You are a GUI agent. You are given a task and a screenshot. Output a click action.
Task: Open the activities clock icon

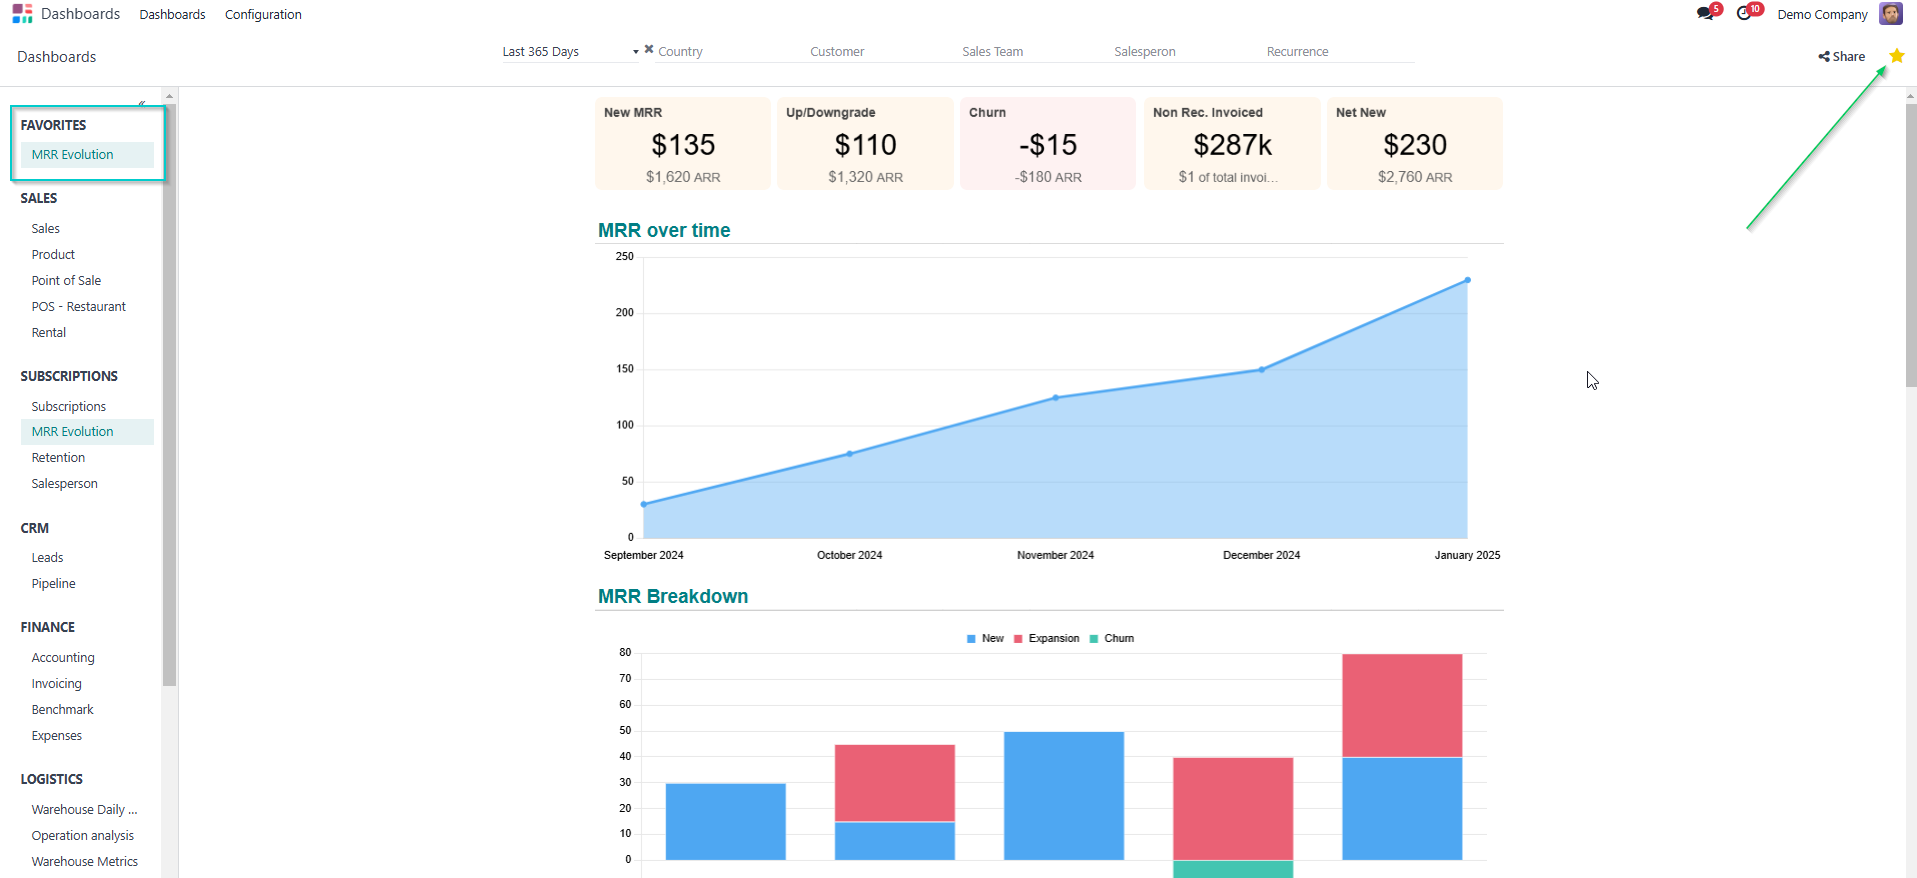(1745, 14)
